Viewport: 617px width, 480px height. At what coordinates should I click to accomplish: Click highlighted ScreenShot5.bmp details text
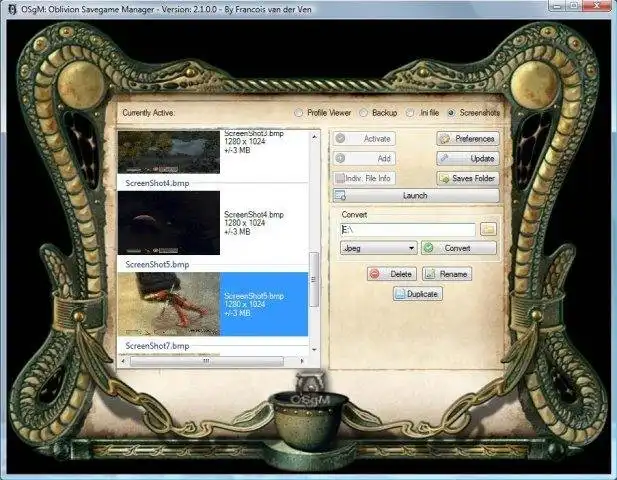click(254, 305)
